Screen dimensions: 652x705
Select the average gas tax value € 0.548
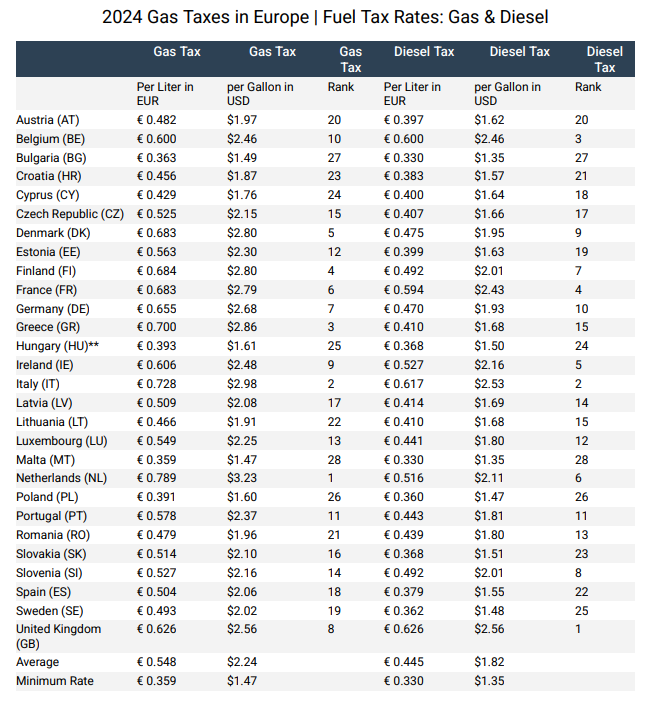pyautogui.click(x=157, y=662)
